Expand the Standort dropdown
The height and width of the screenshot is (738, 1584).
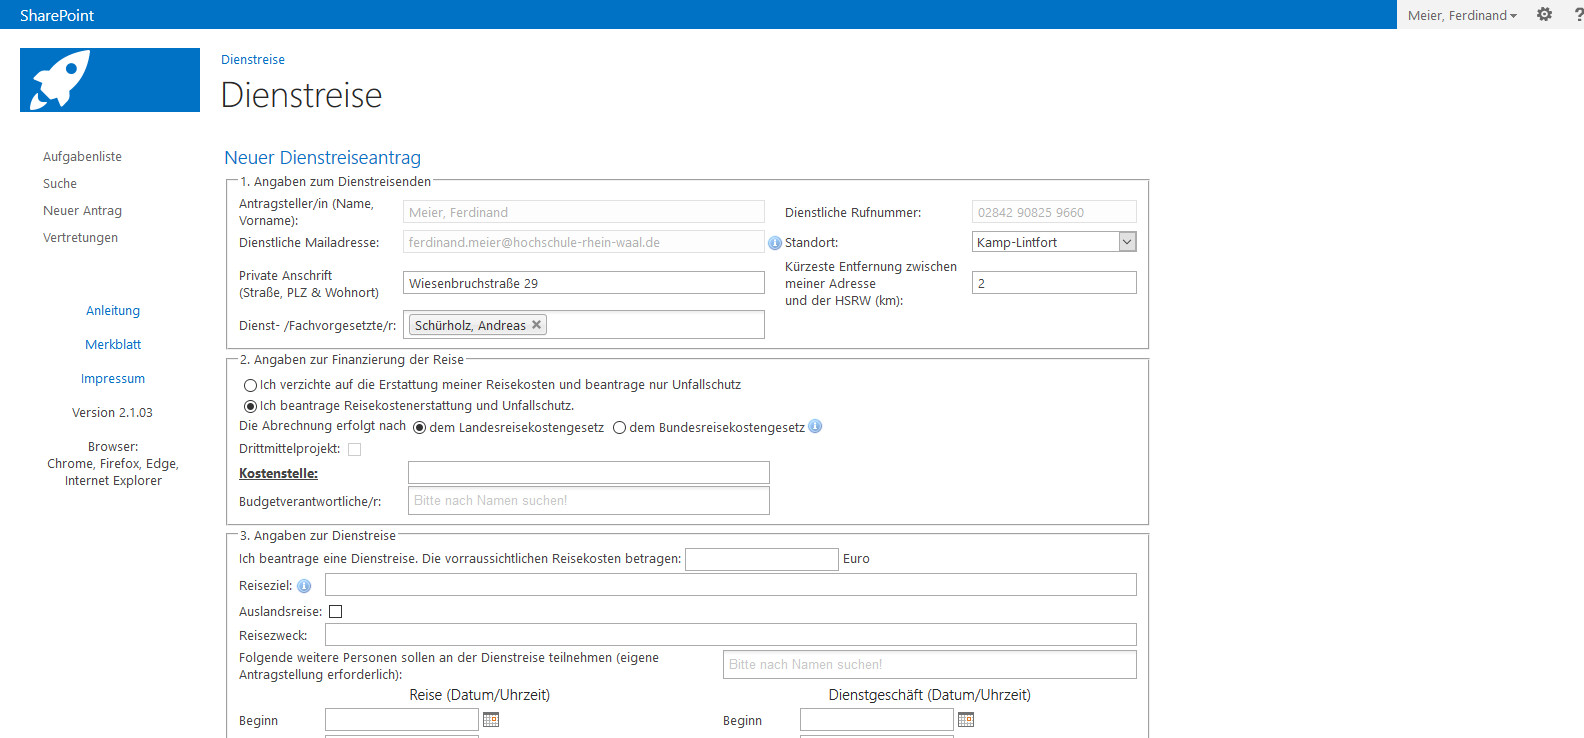[x=1127, y=242]
